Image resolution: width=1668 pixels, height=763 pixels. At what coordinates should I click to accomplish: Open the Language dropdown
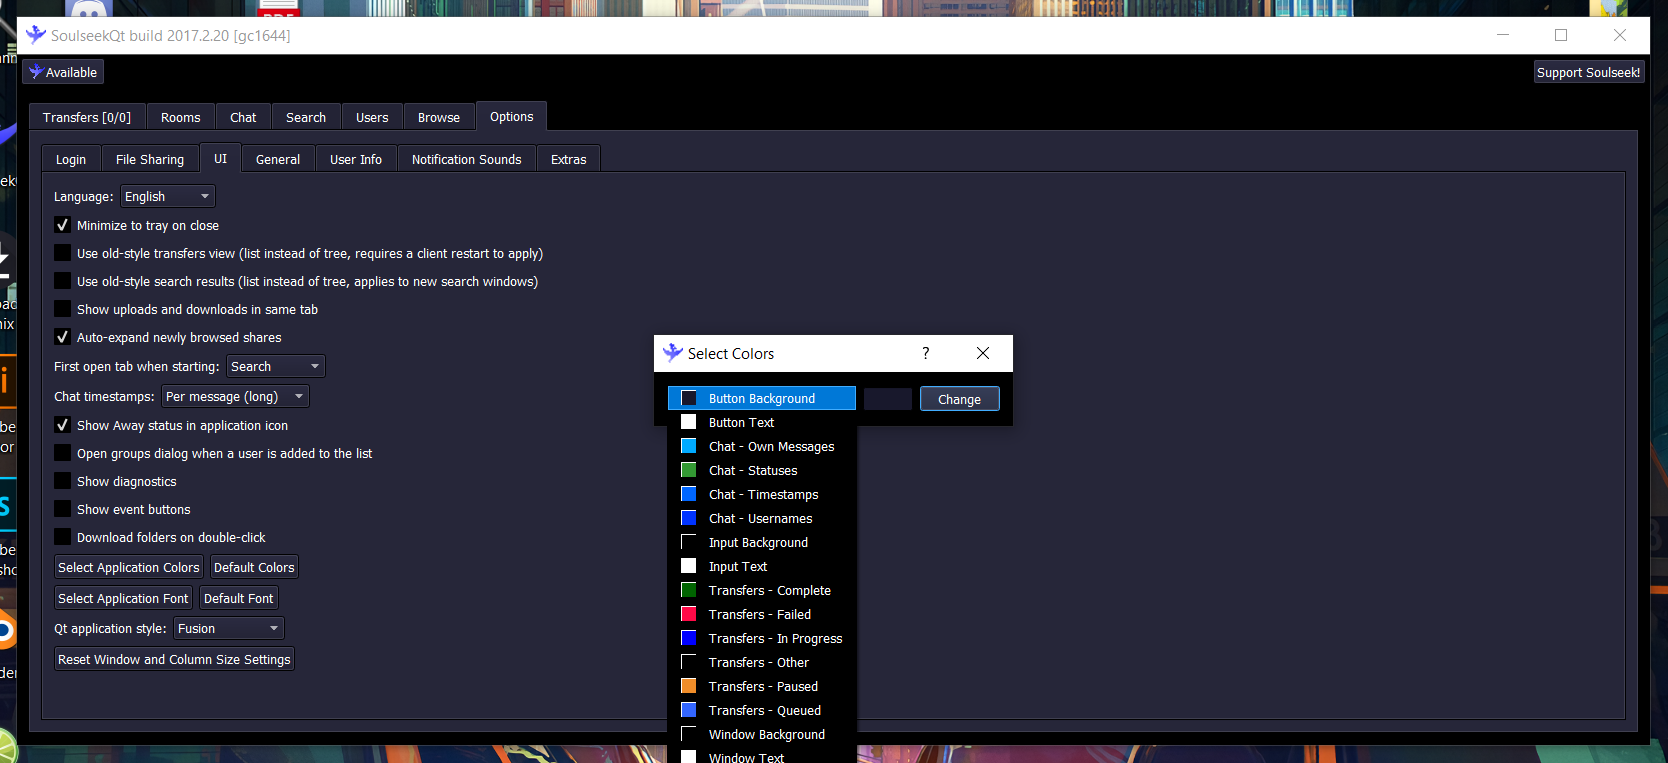tap(167, 197)
